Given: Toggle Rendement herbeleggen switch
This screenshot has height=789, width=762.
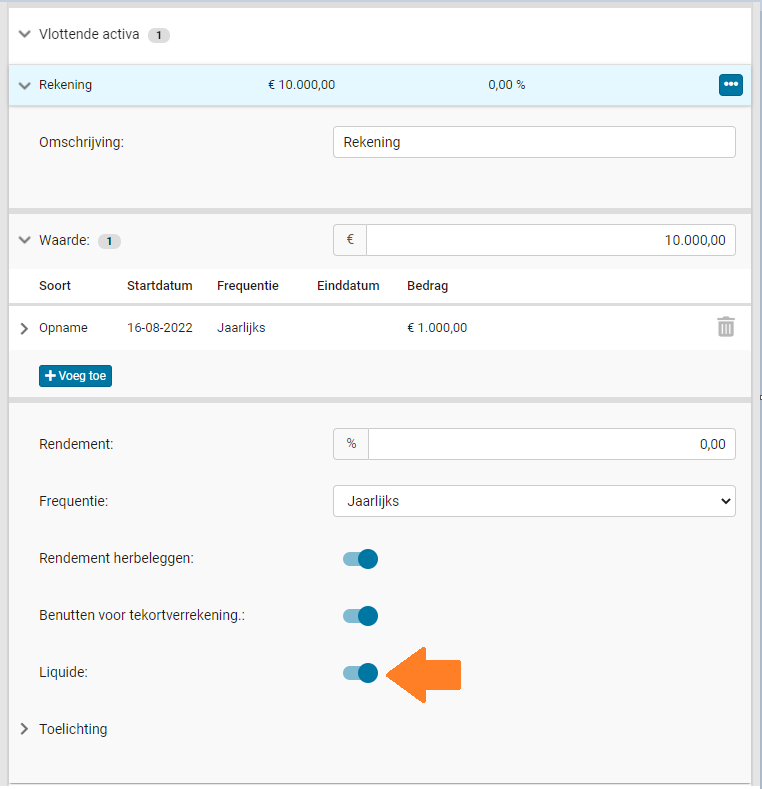Looking at the screenshot, I should coord(360,559).
